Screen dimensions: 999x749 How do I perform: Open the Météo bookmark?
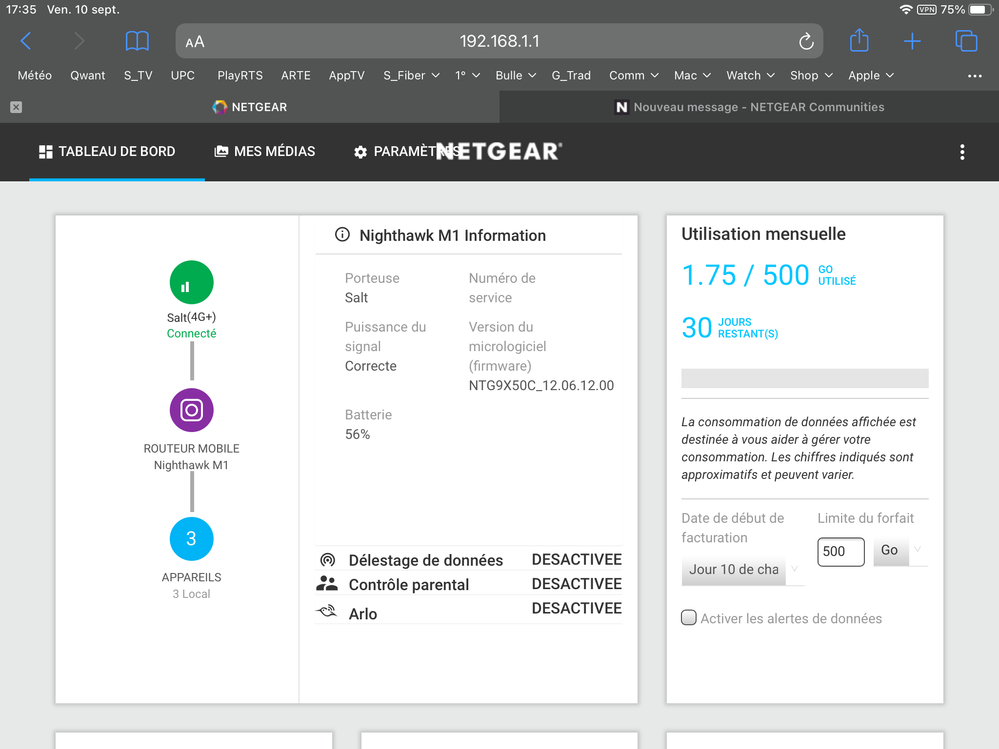pyautogui.click(x=34, y=75)
